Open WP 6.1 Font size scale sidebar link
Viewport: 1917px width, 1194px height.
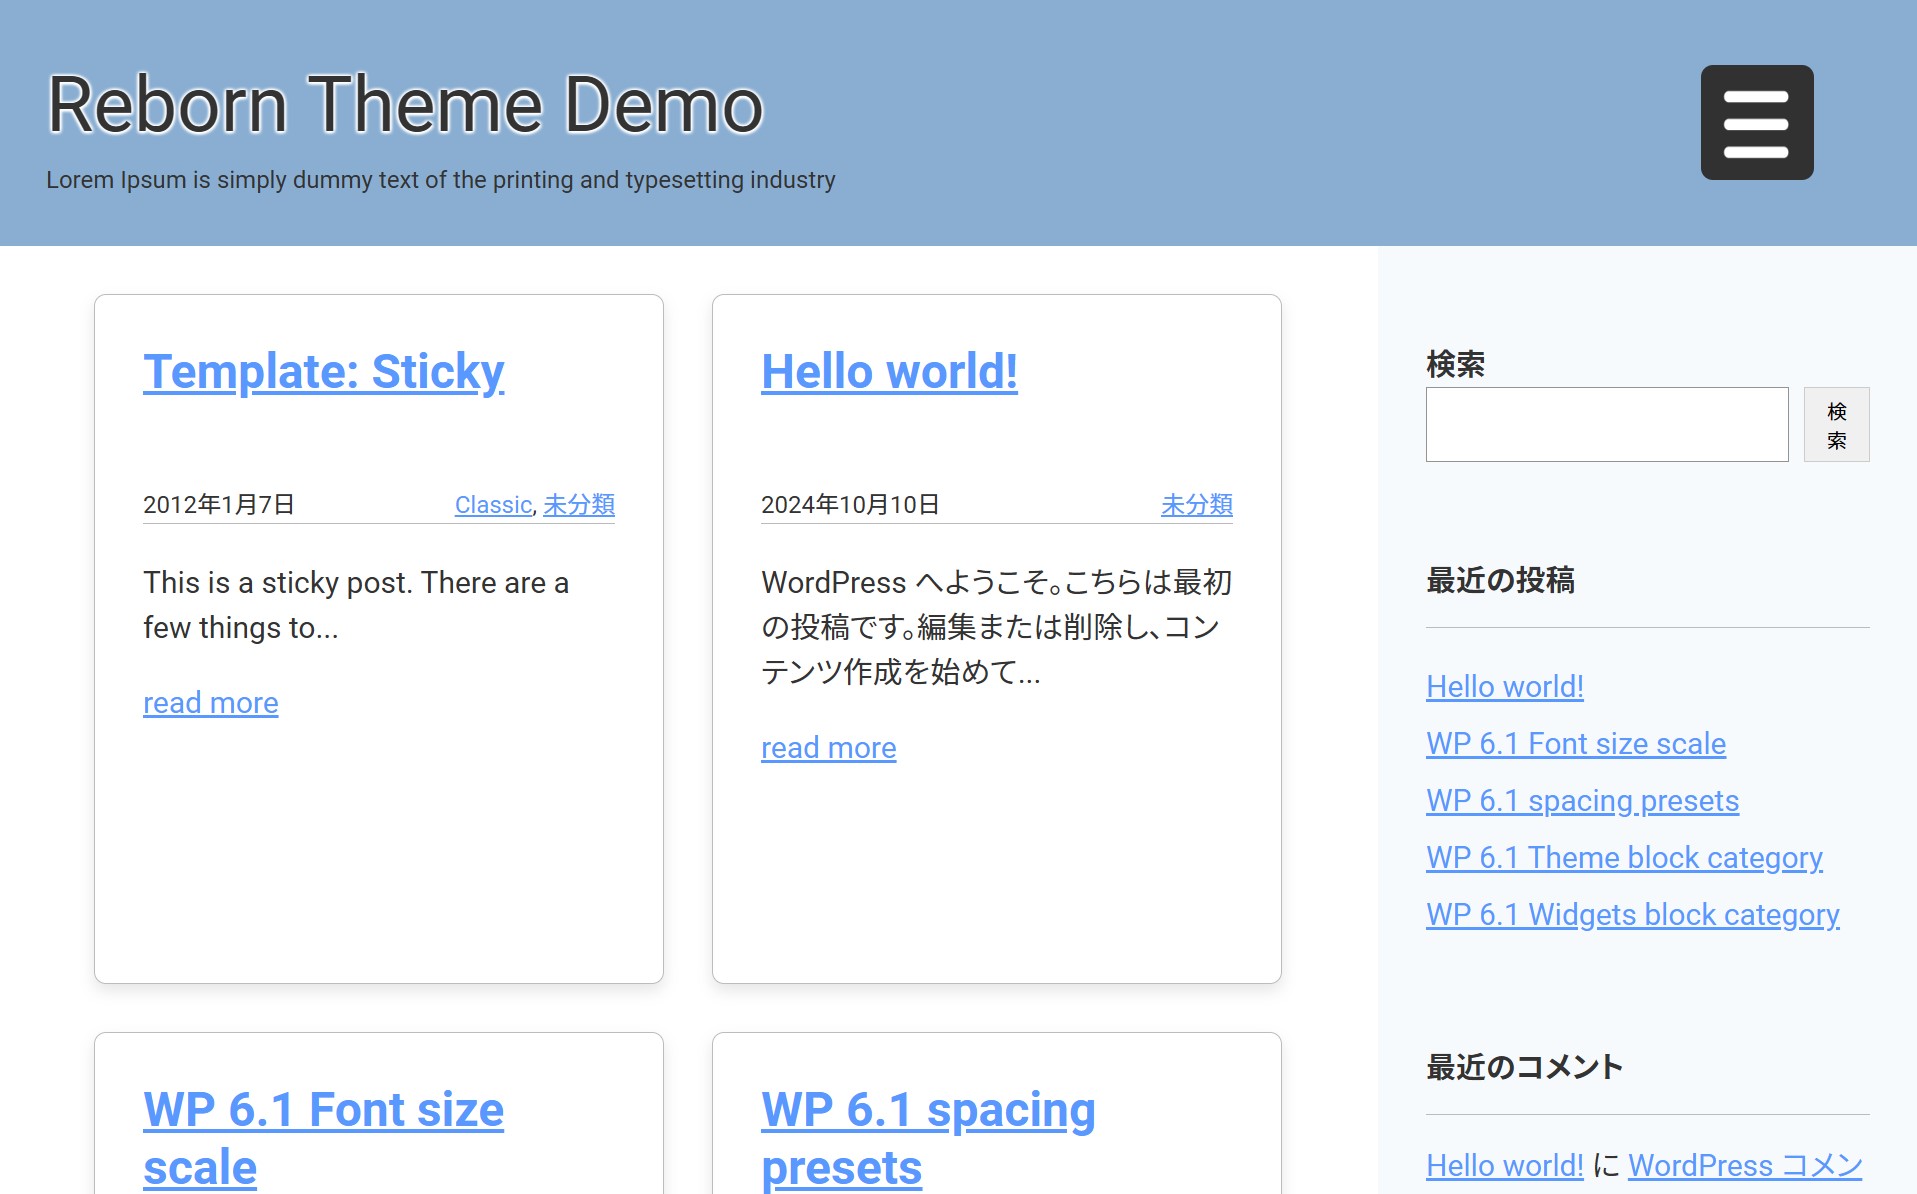pos(1575,744)
